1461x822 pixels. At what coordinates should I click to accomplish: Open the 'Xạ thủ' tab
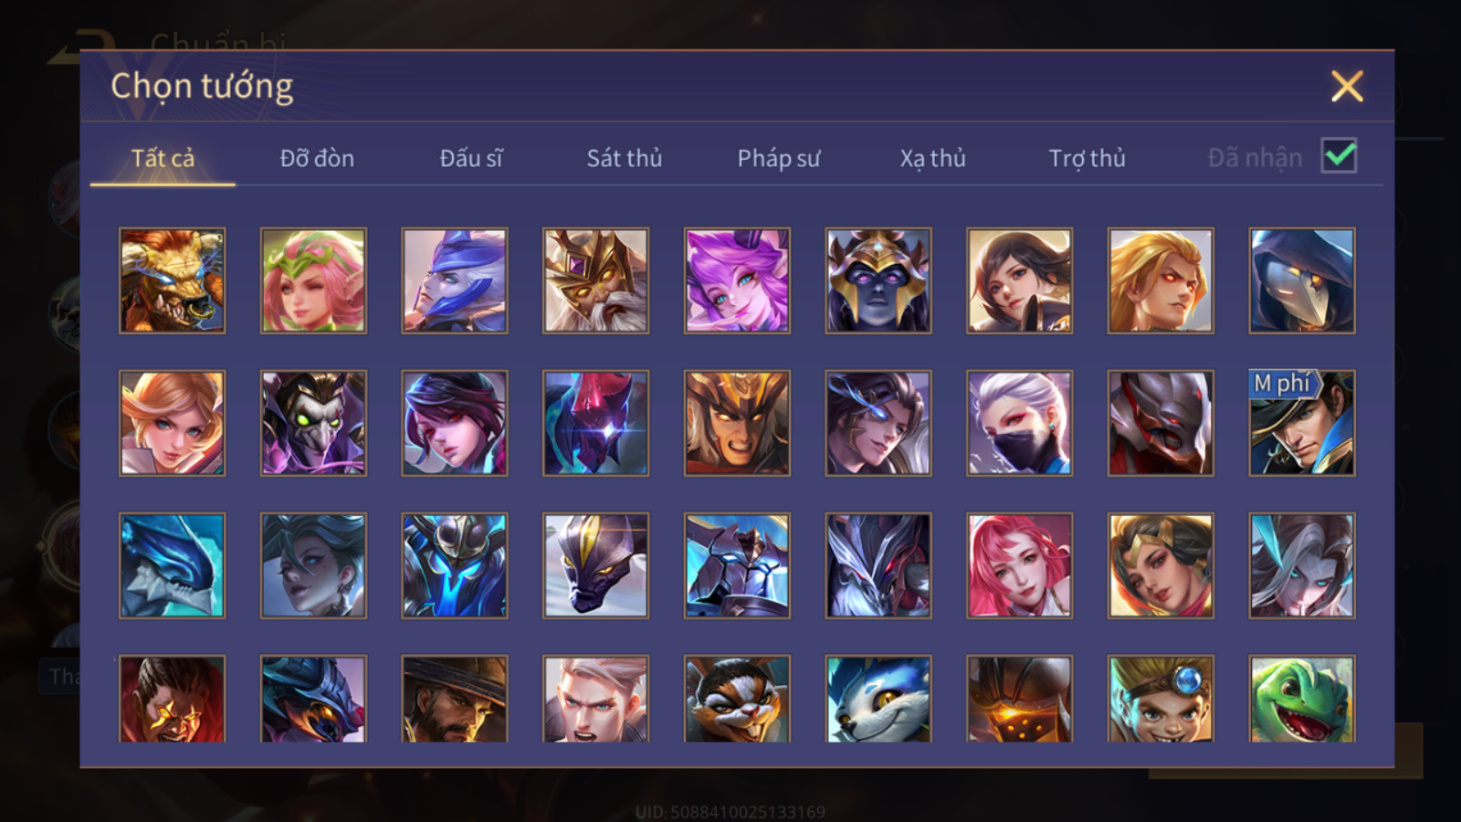coord(932,158)
